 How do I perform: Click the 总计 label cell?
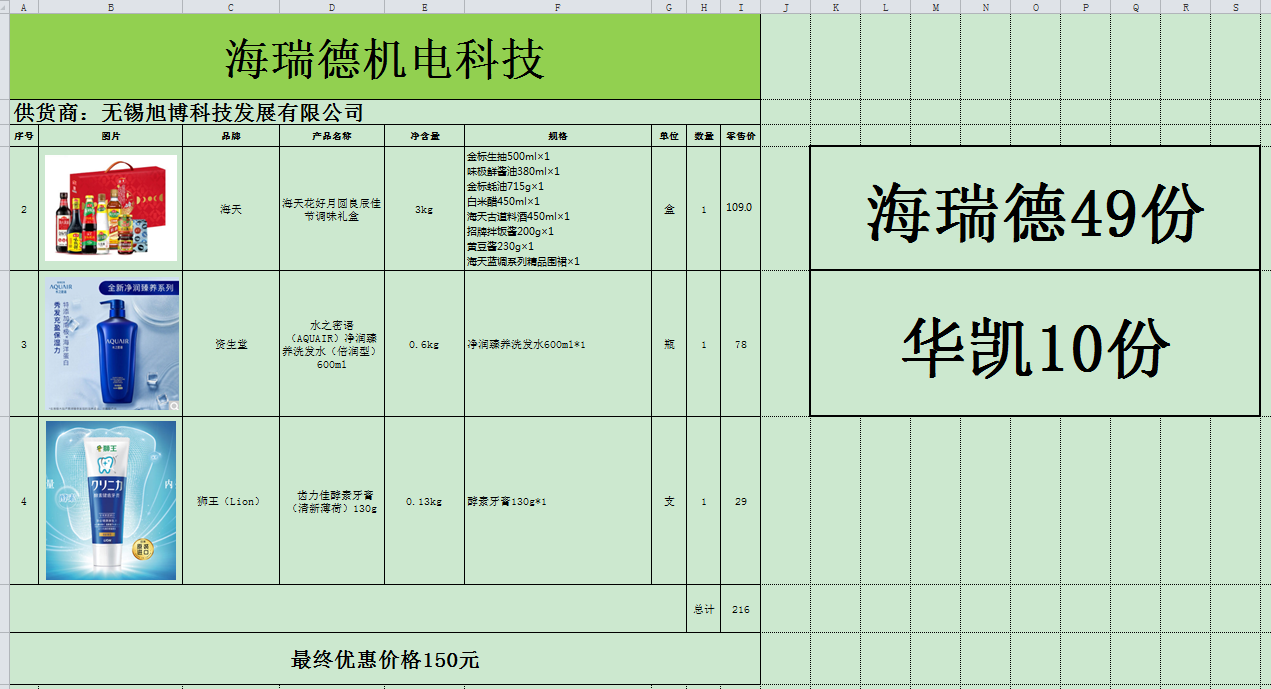pyautogui.click(x=704, y=609)
